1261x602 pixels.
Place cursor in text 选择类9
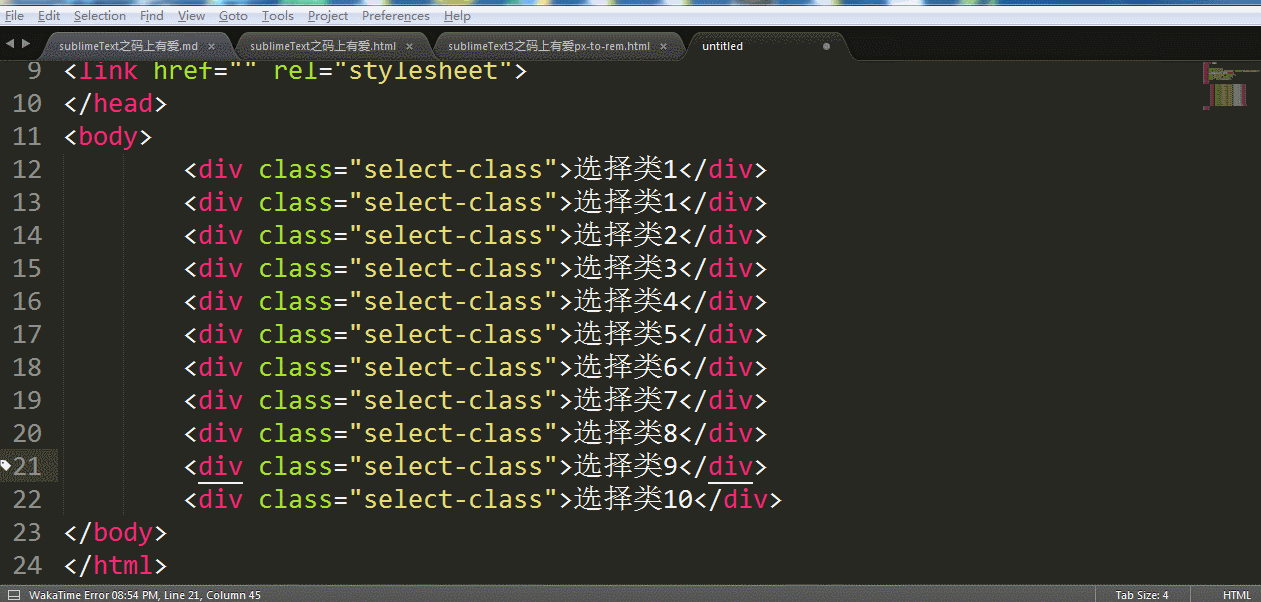point(626,466)
